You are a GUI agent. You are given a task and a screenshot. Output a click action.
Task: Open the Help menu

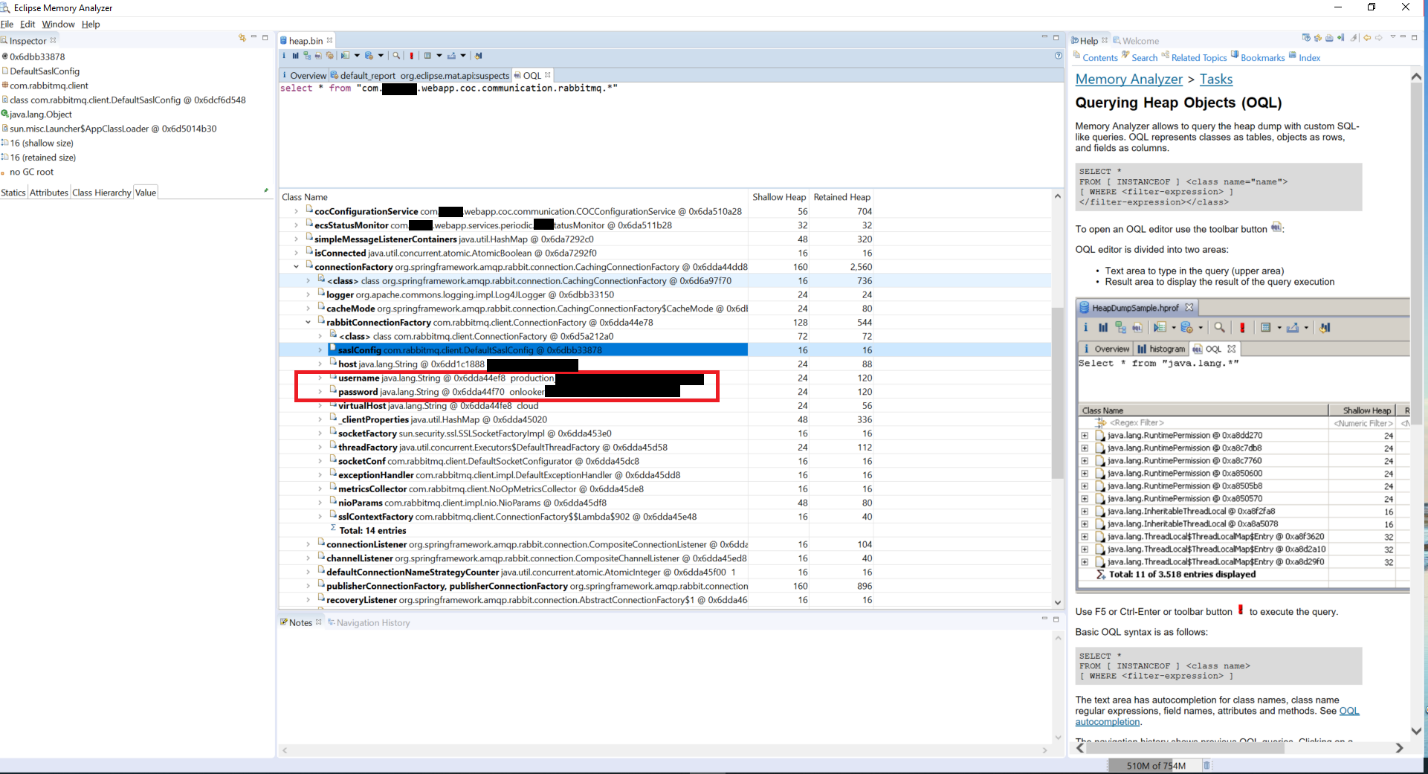91,24
